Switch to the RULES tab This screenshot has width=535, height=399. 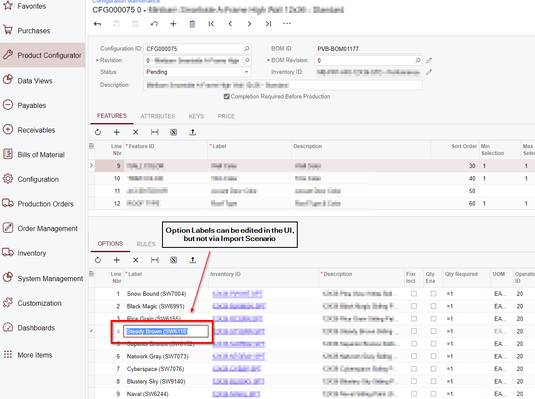click(146, 244)
